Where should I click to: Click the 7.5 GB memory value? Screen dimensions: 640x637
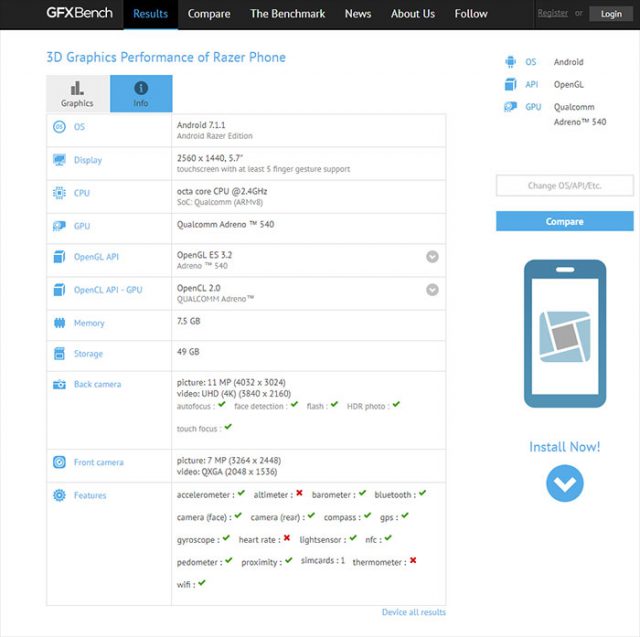coord(189,321)
